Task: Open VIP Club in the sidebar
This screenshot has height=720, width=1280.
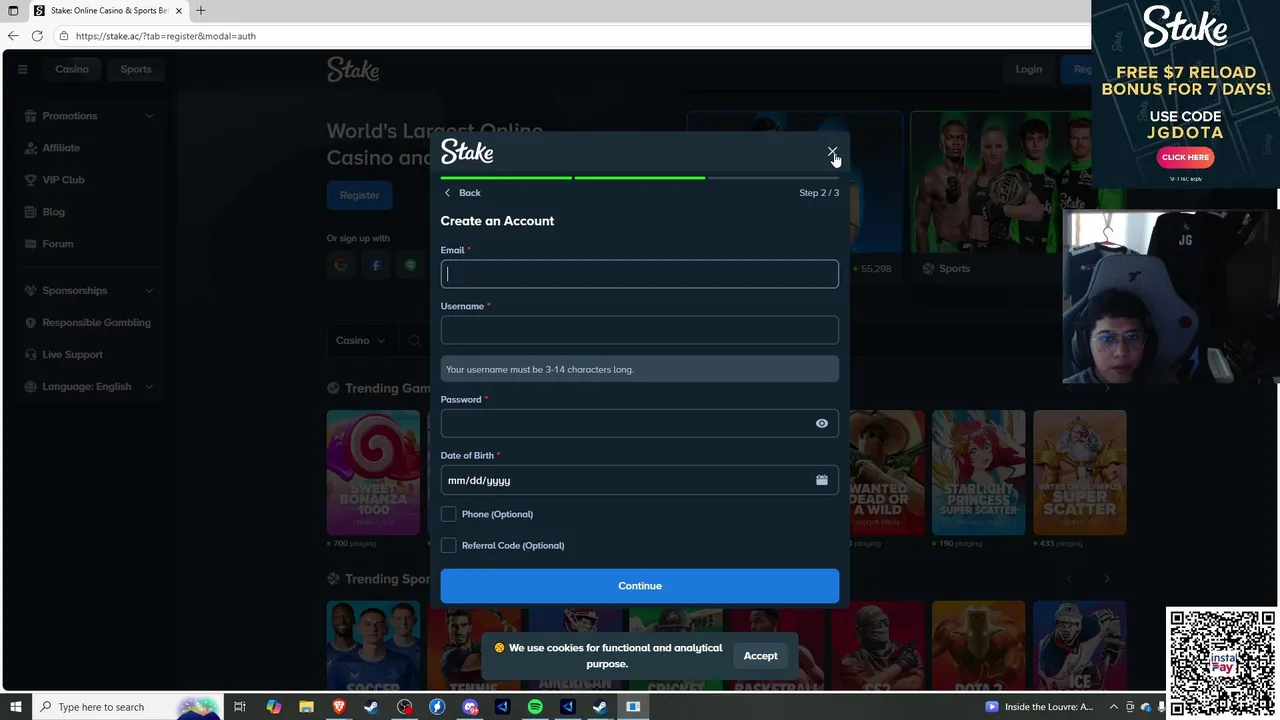Action: tap(63, 180)
